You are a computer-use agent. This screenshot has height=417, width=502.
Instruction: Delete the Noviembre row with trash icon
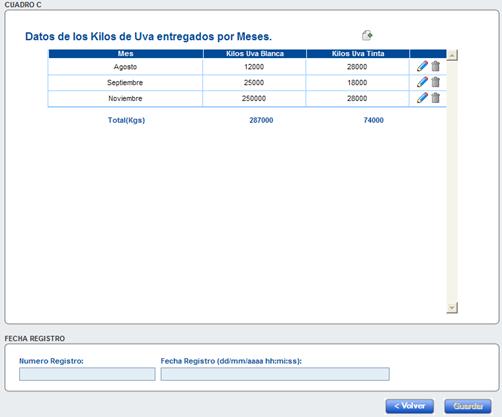[436, 98]
